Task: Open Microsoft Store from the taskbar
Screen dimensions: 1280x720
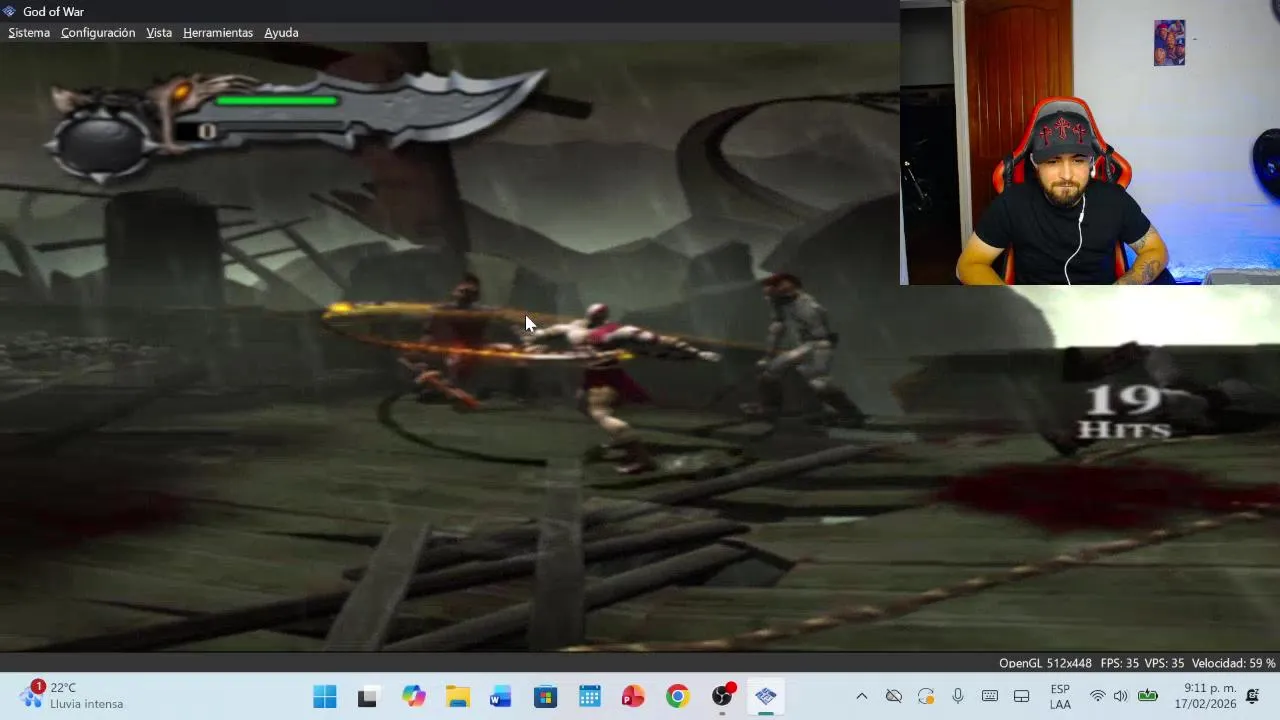Action: coord(545,697)
